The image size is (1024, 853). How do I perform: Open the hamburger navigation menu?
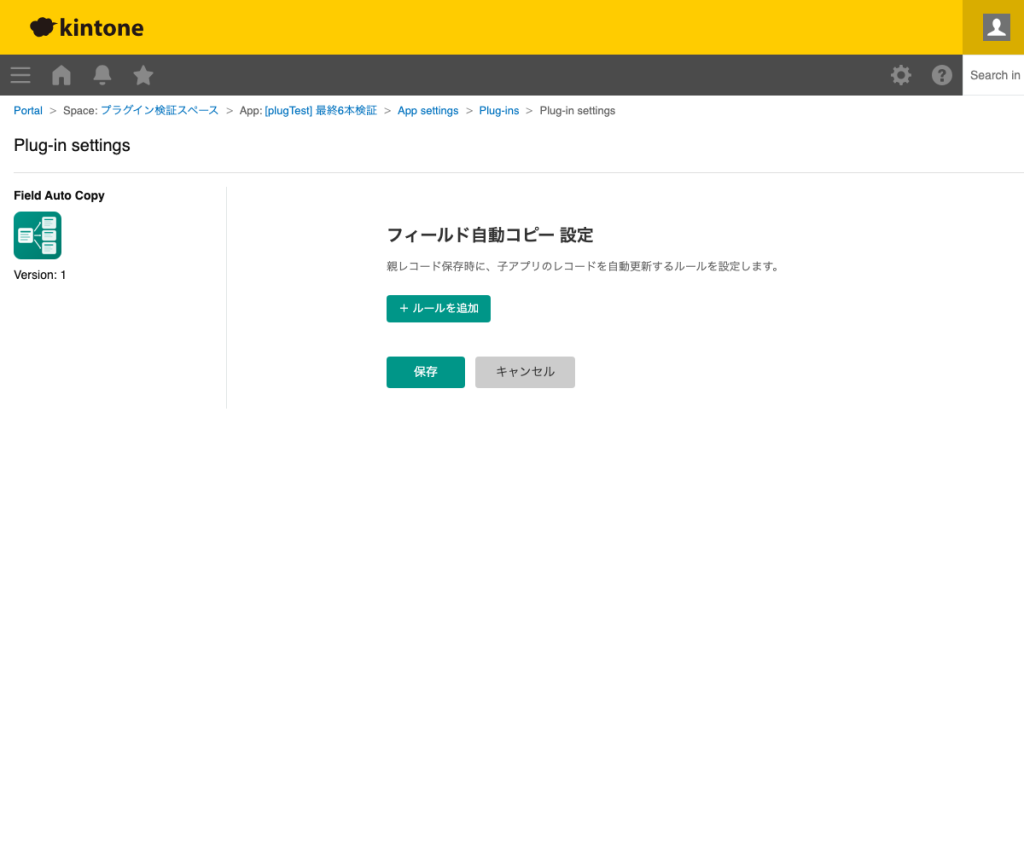click(x=20, y=75)
